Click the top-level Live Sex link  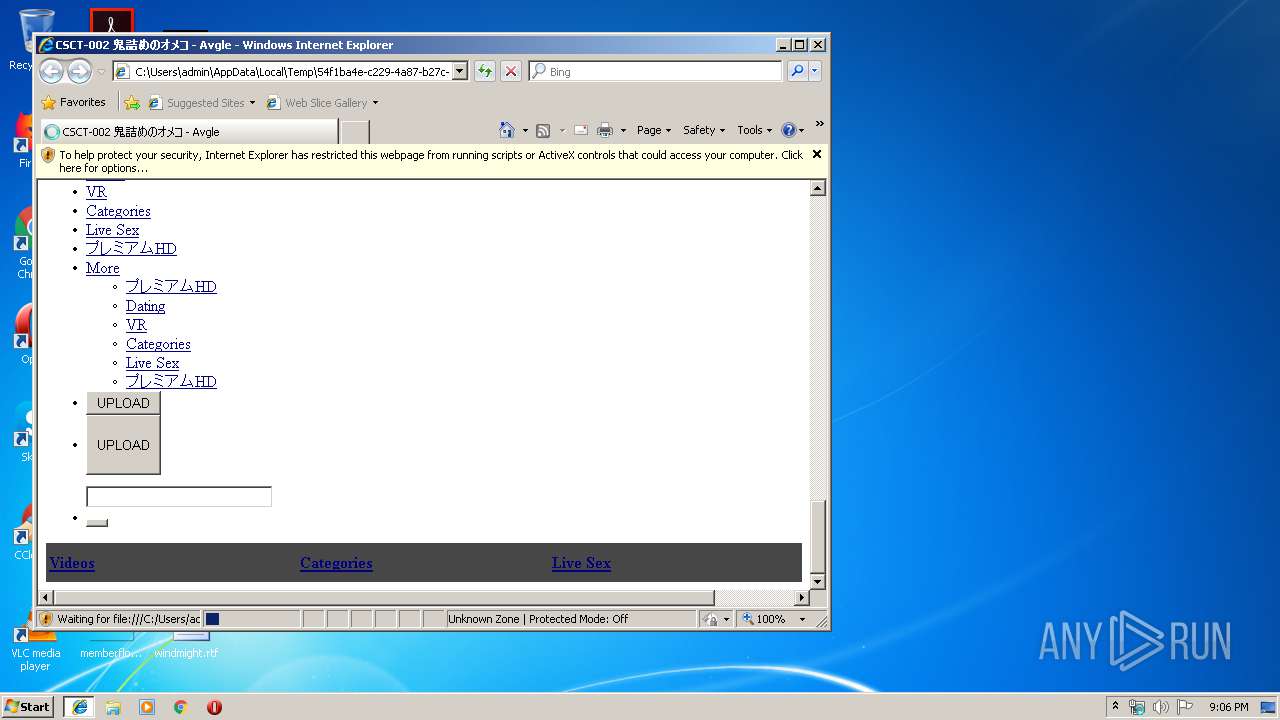pyautogui.click(x=112, y=230)
